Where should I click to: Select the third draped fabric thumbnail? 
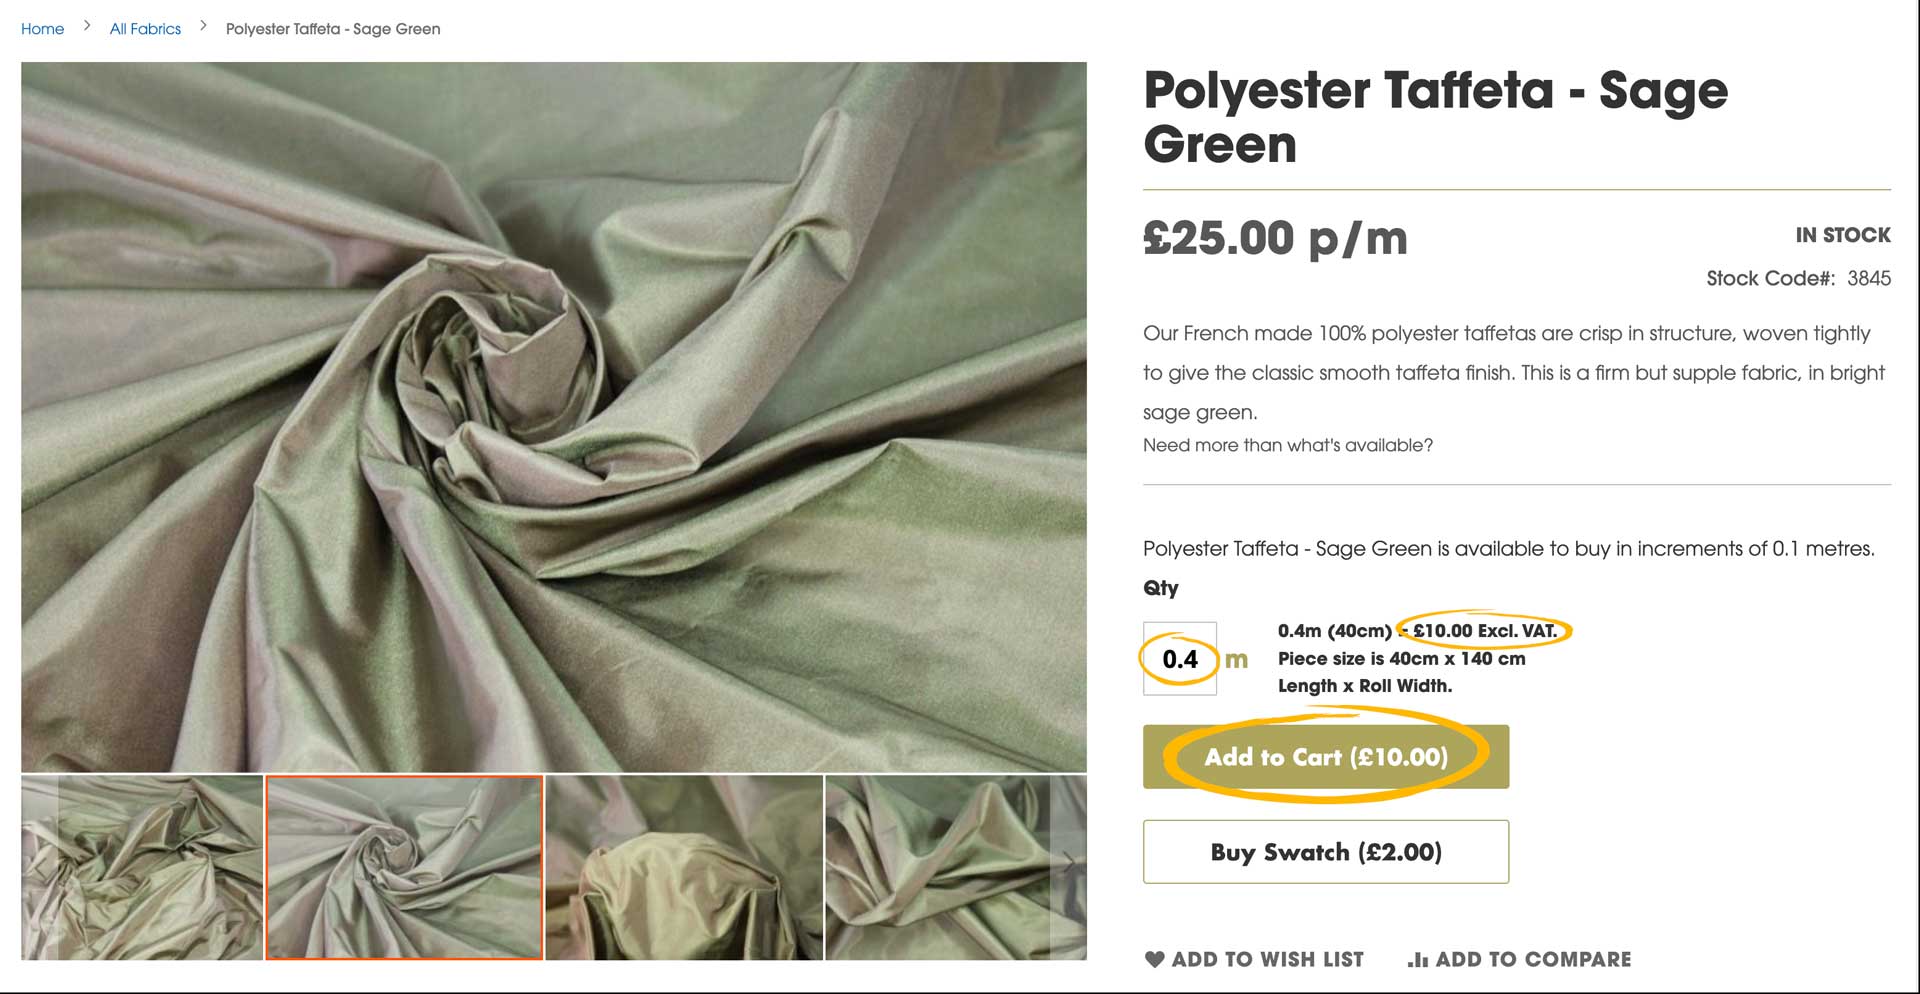(684, 867)
